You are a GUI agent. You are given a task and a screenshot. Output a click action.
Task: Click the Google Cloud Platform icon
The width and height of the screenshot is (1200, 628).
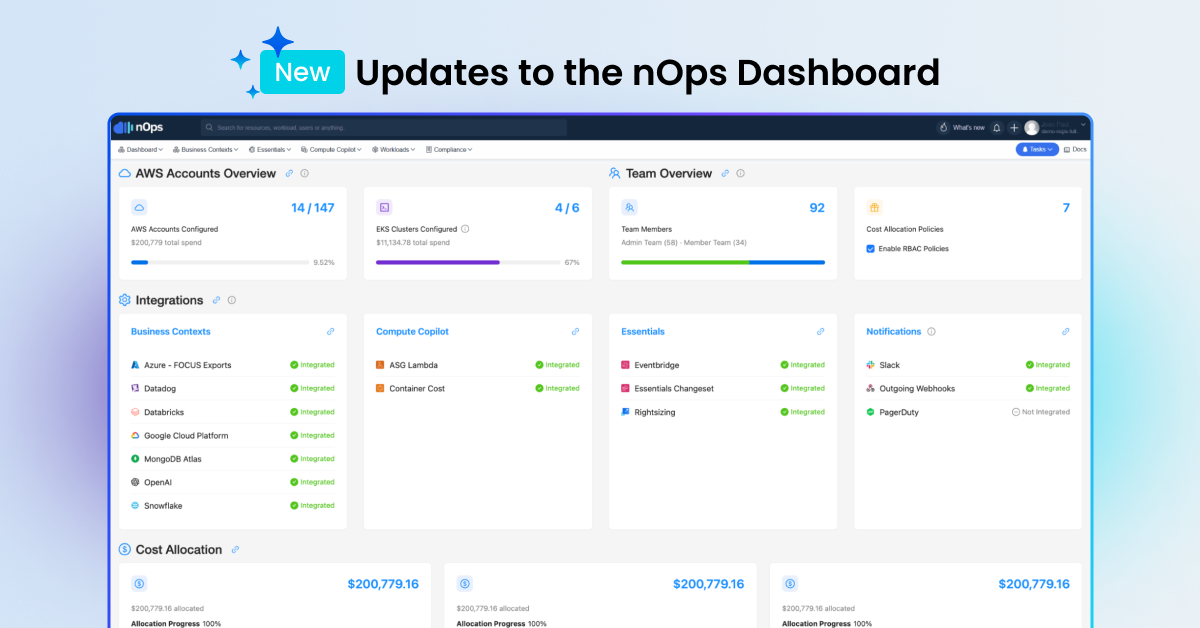pyautogui.click(x=135, y=435)
